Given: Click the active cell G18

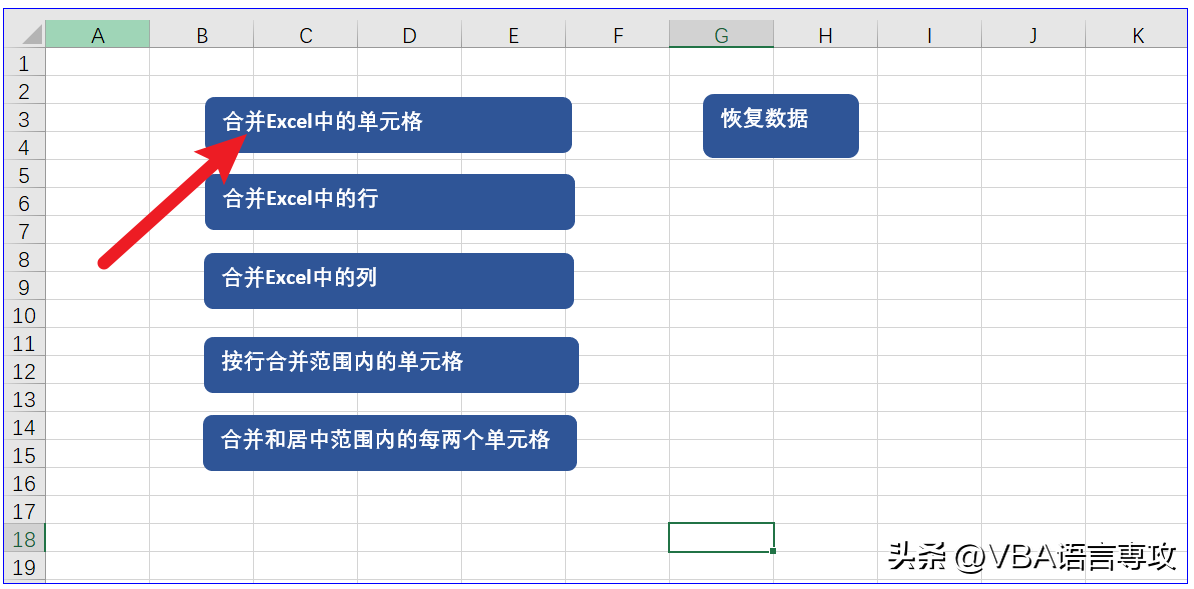Looking at the screenshot, I should 722,537.
